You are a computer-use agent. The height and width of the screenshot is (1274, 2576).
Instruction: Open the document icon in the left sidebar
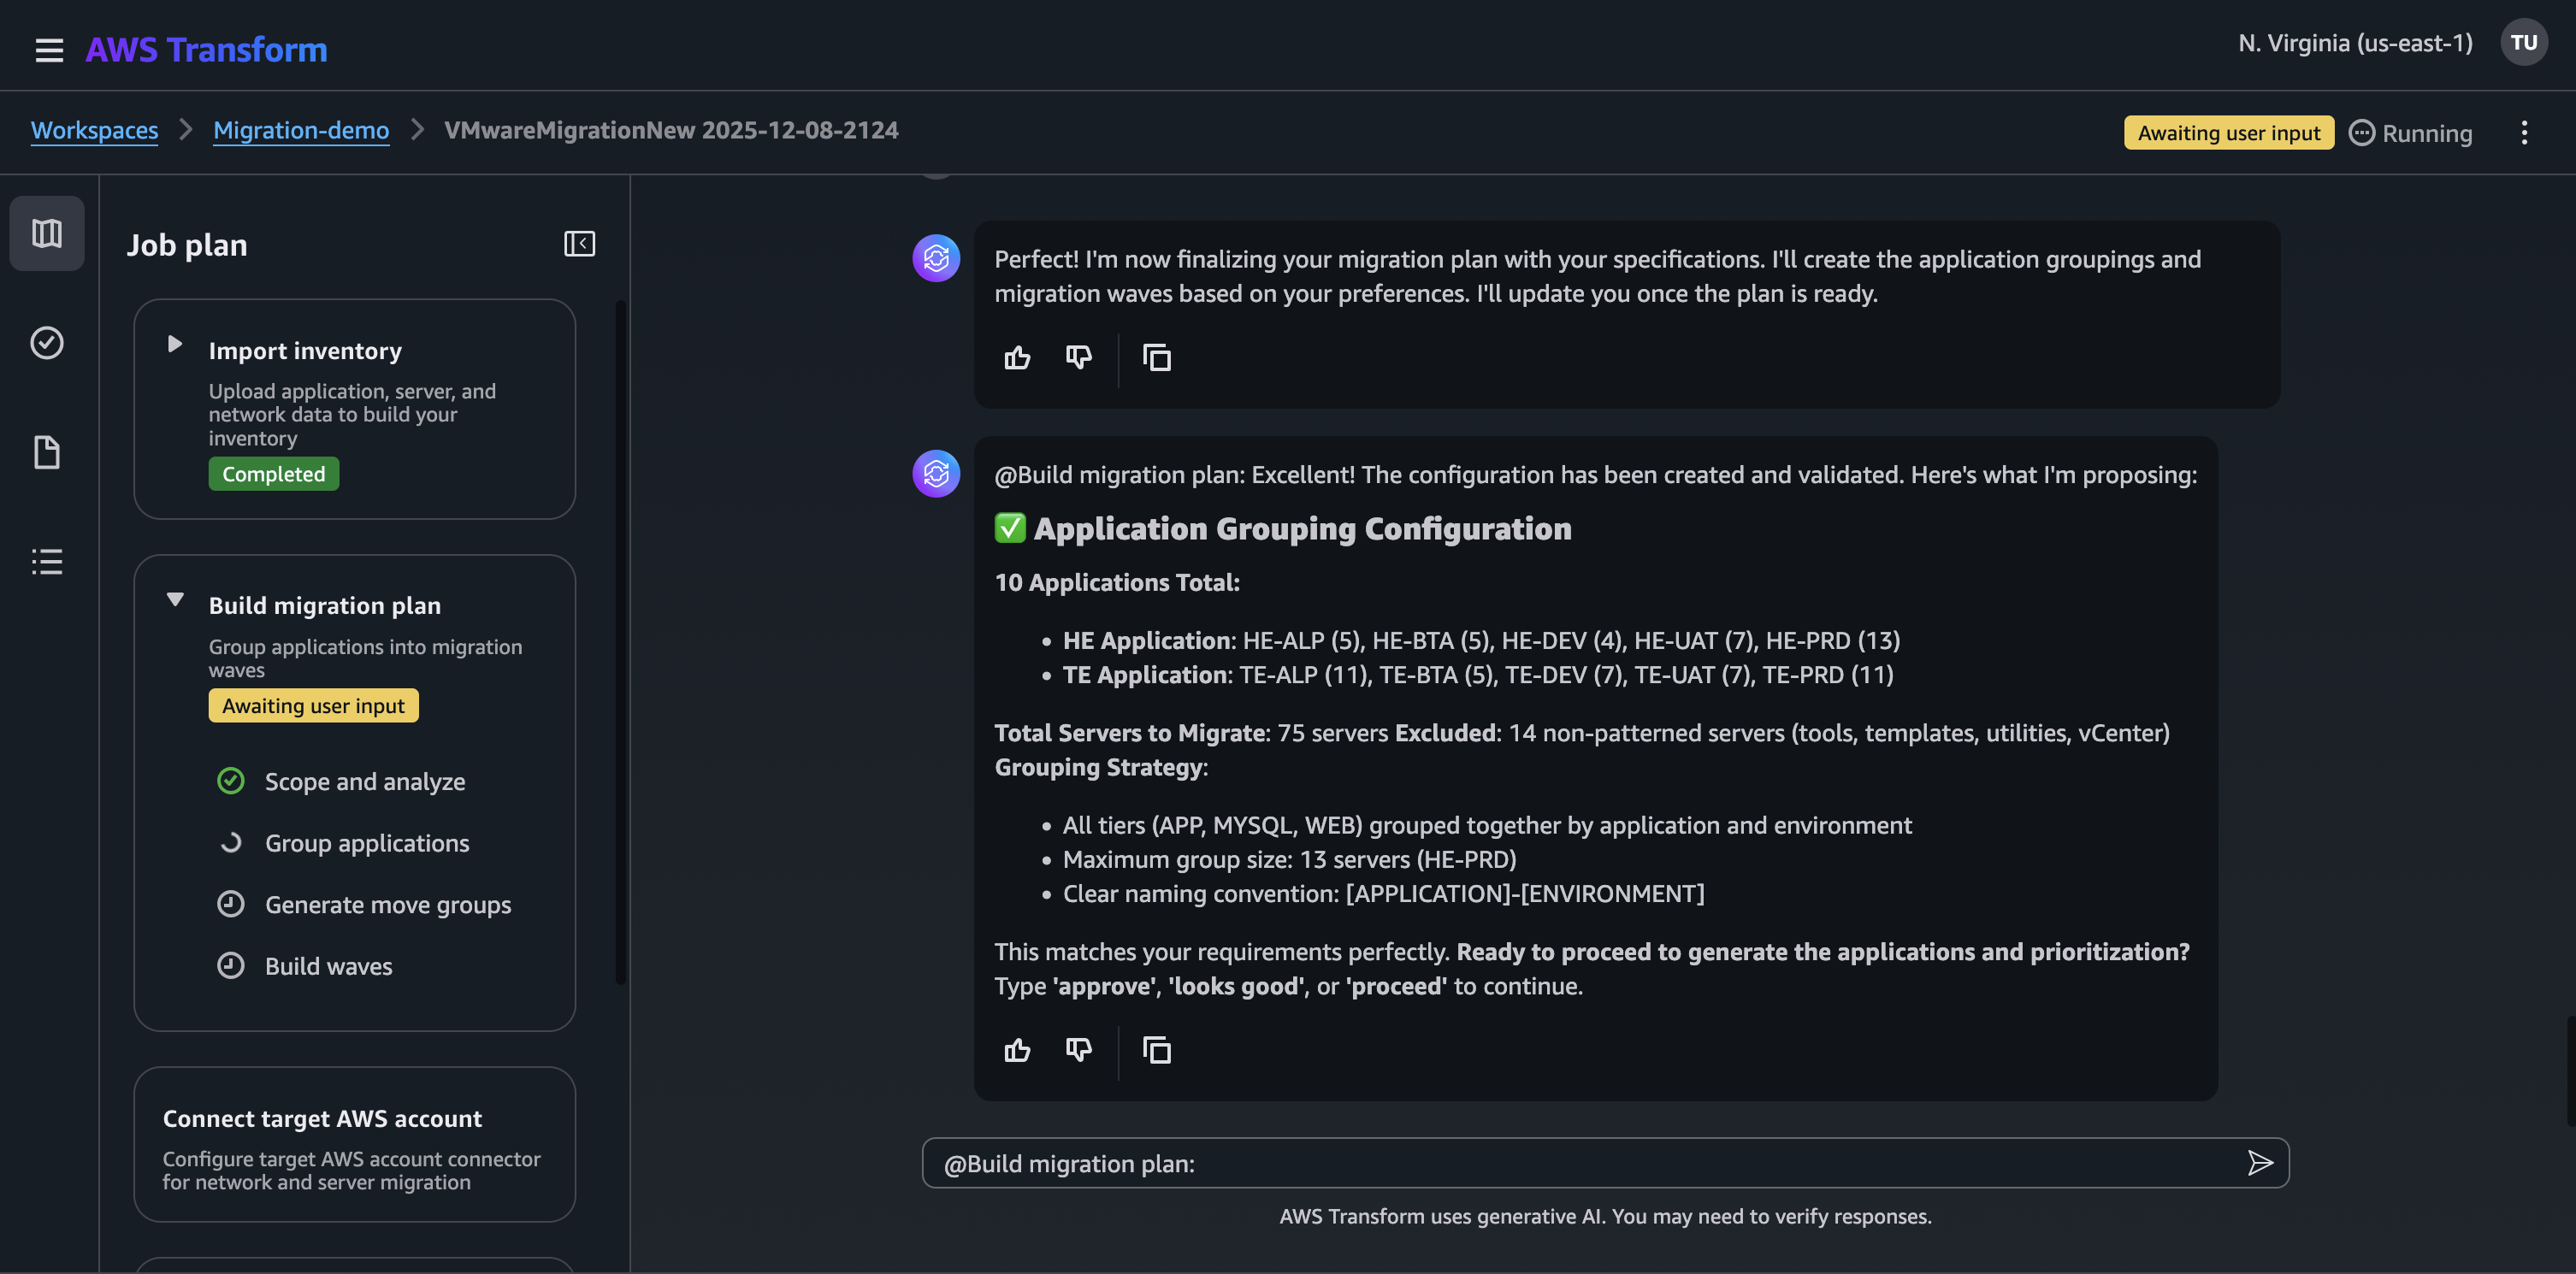tap(46, 452)
